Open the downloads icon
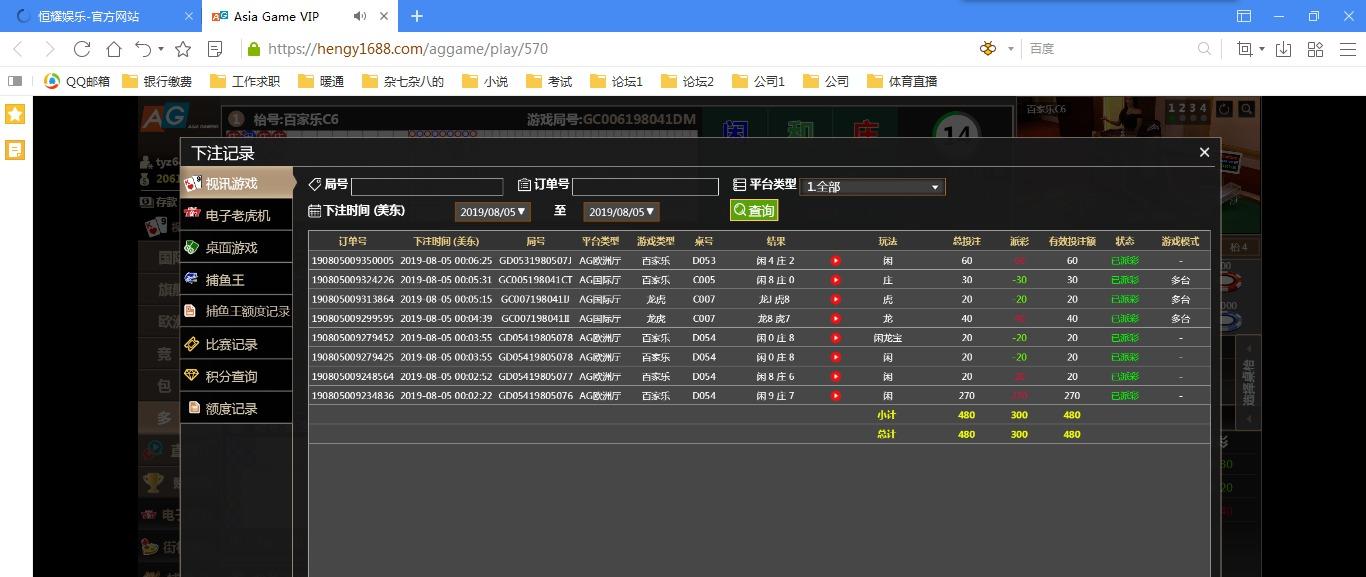Screen dimensions: 1366x577 point(1284,49)
